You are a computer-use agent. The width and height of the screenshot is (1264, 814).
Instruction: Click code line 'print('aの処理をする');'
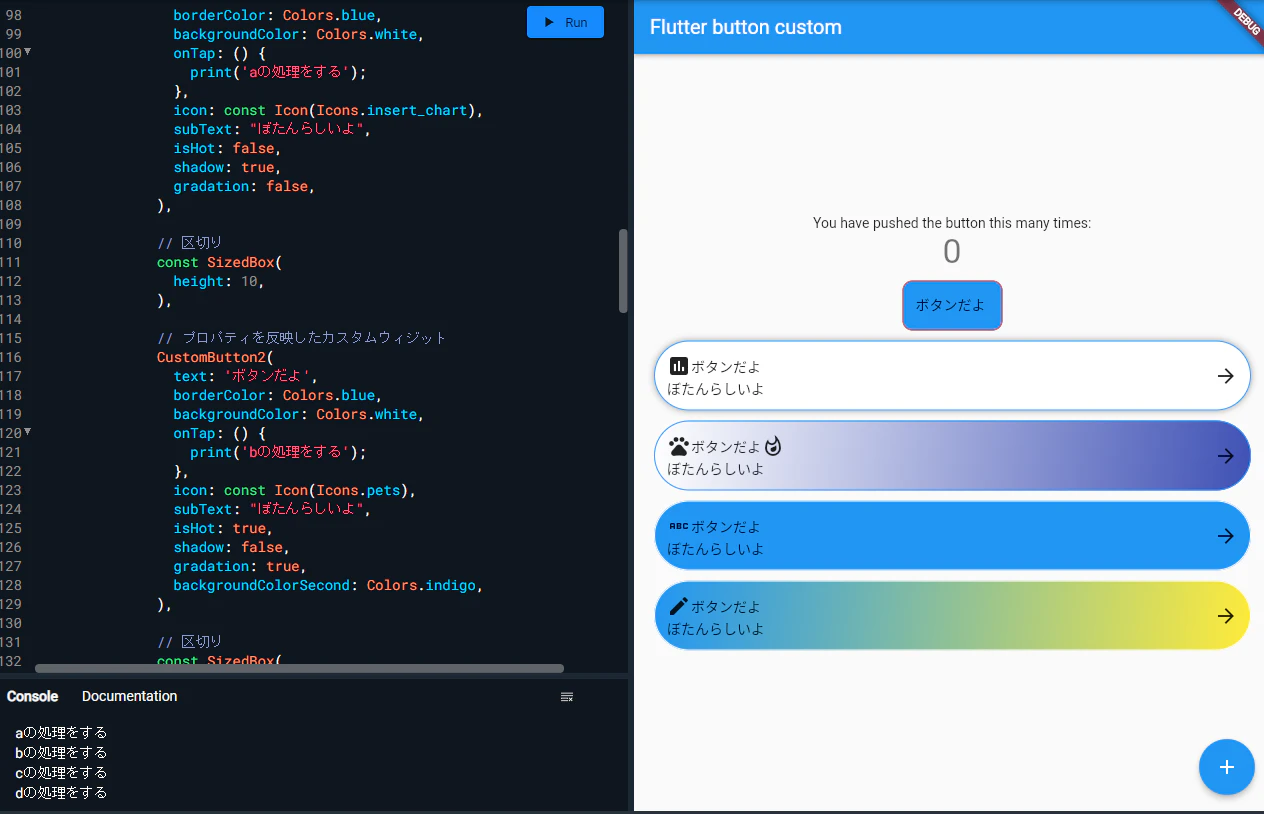coord(278,72)
